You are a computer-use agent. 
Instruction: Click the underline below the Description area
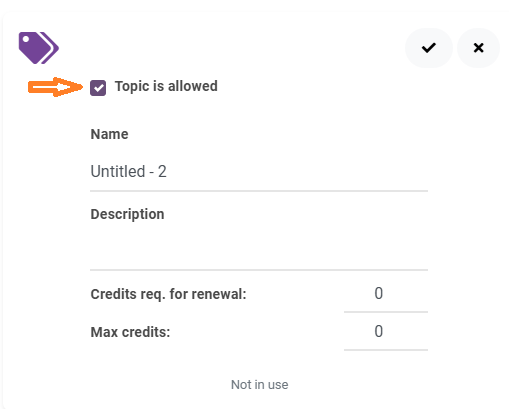tap(259, 270)
